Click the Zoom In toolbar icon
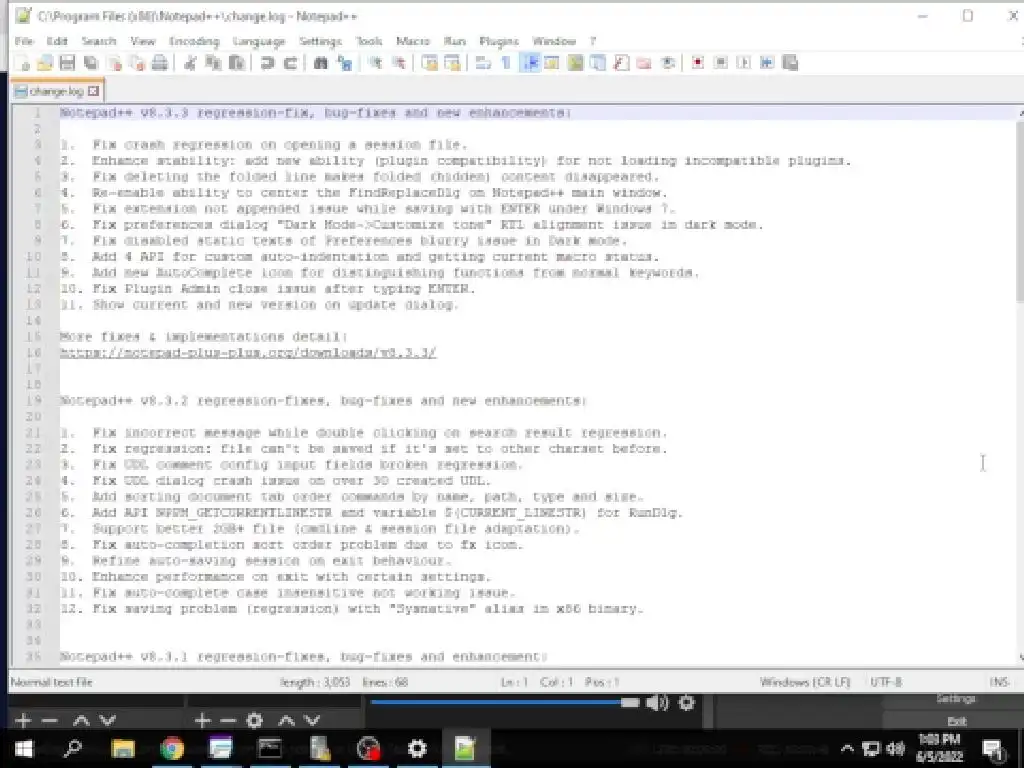1024x768 pixels. coord(375,63)
